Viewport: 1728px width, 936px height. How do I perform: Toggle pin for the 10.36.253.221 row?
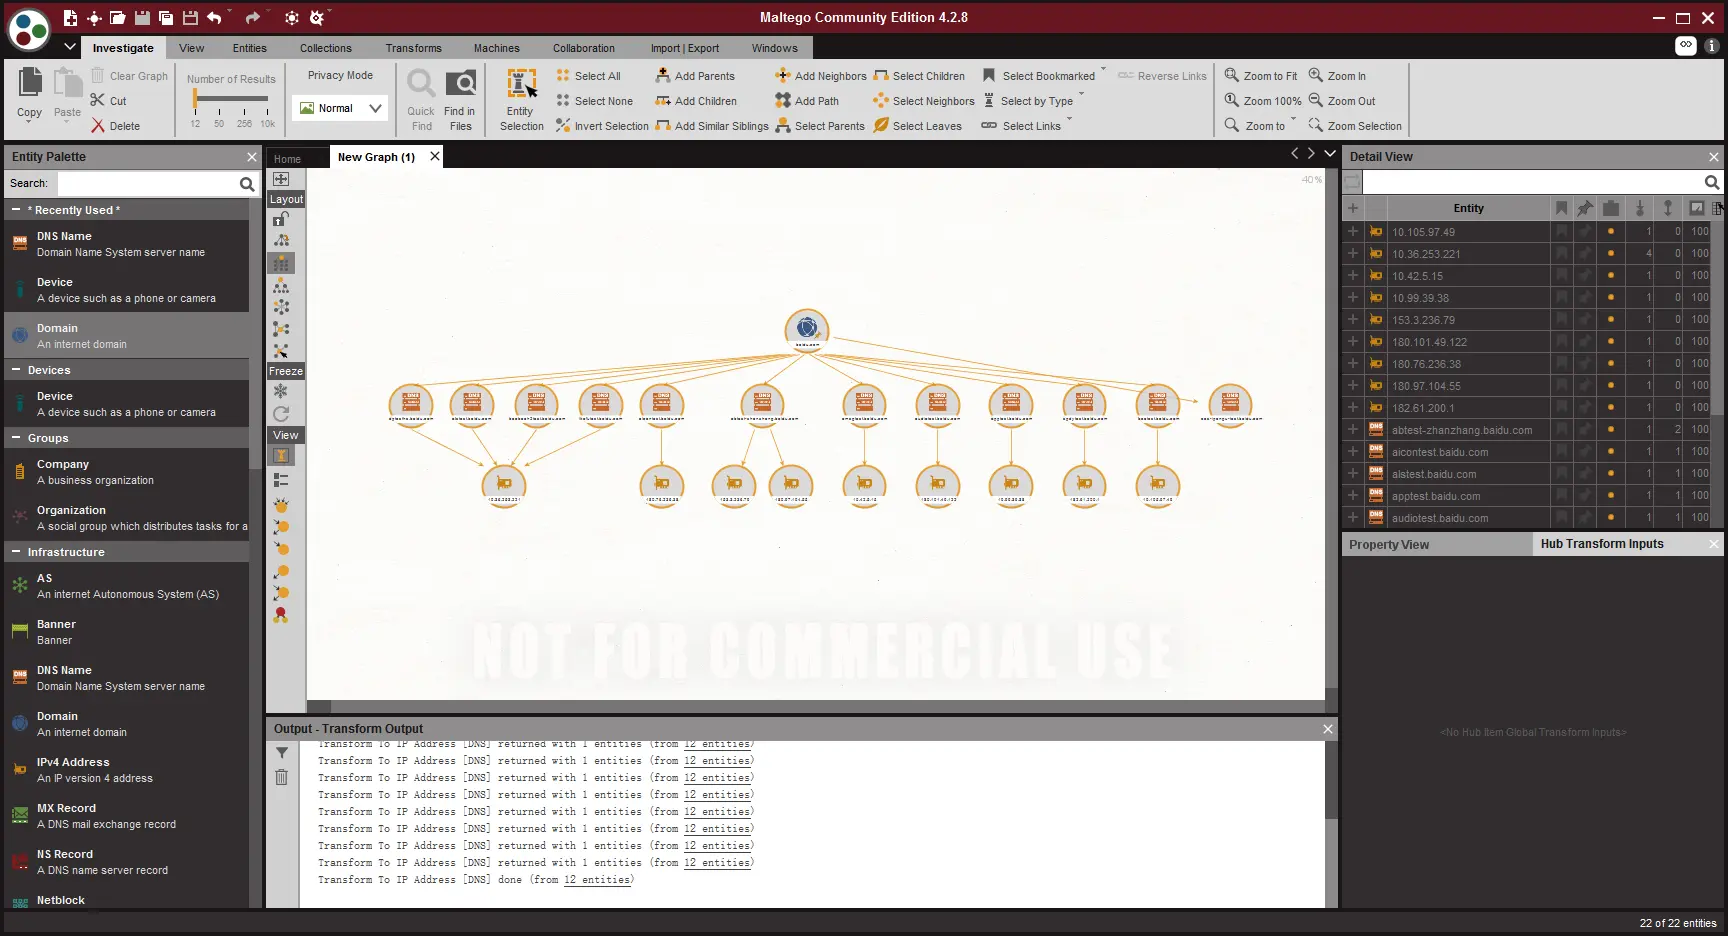pos(1585,253)
